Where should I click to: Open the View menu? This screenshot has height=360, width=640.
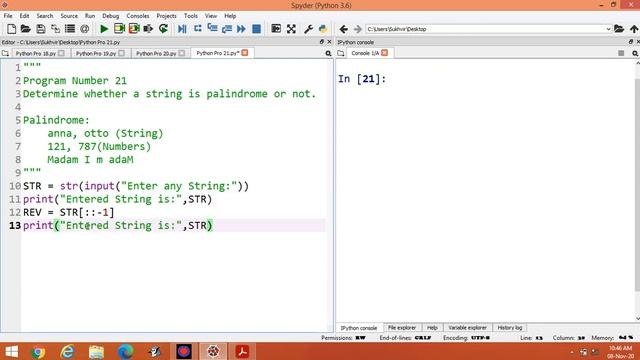pos(211,16)
